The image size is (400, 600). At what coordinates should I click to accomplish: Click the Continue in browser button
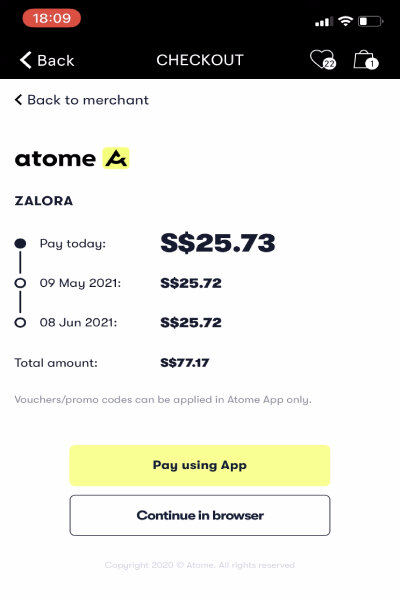(x=200, y=515)
